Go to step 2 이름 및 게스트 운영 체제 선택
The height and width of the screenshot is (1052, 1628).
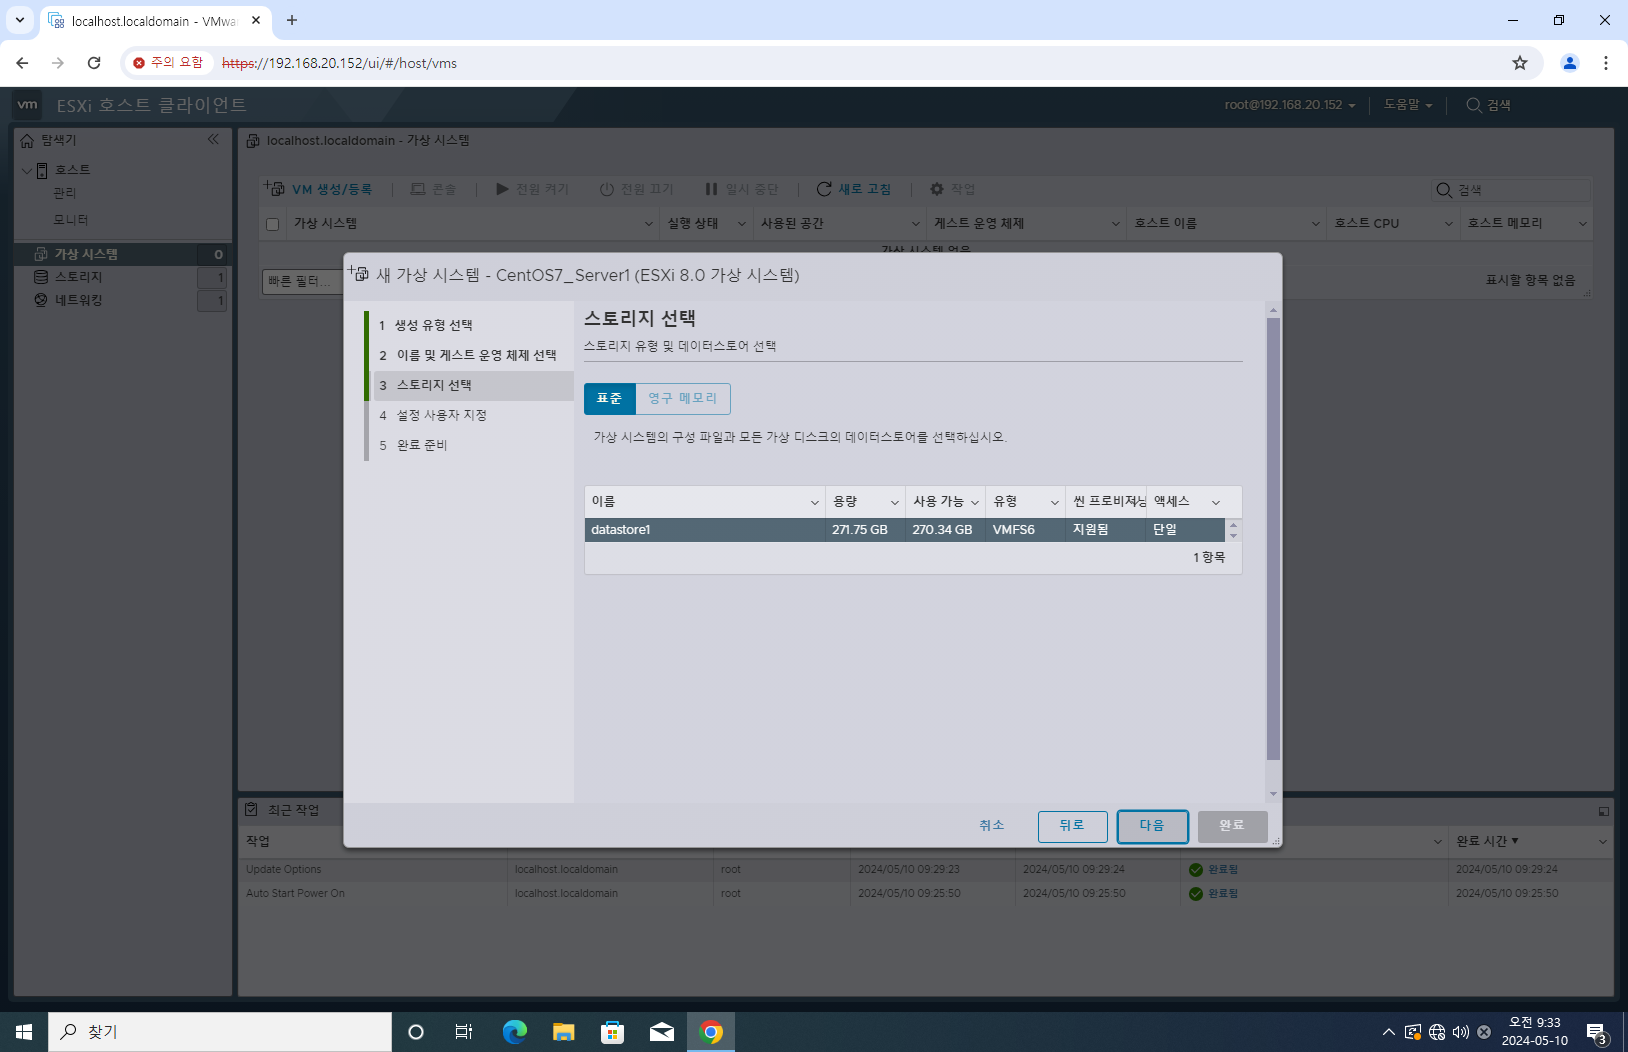(469, 355)
